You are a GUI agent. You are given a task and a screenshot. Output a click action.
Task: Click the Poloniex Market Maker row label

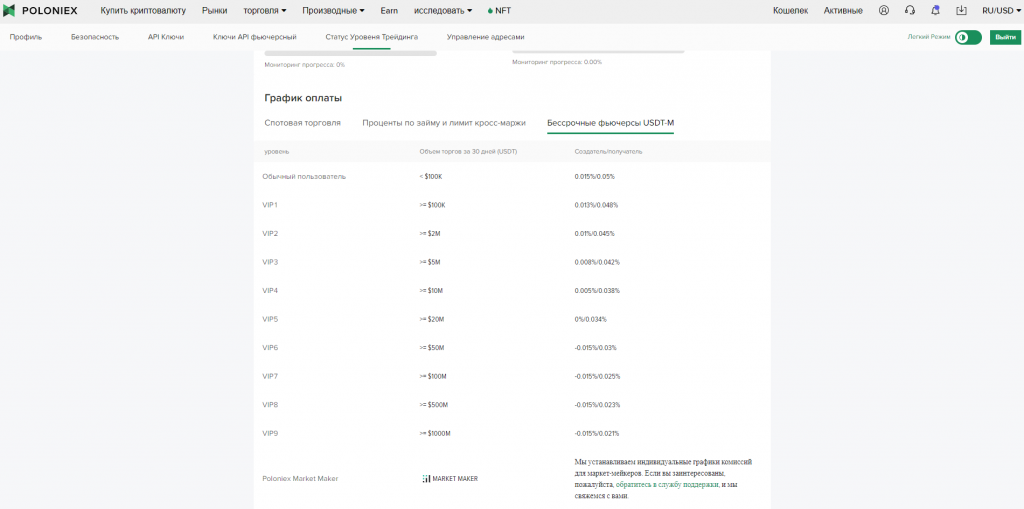pyautogui.click(x=300, y=478)
